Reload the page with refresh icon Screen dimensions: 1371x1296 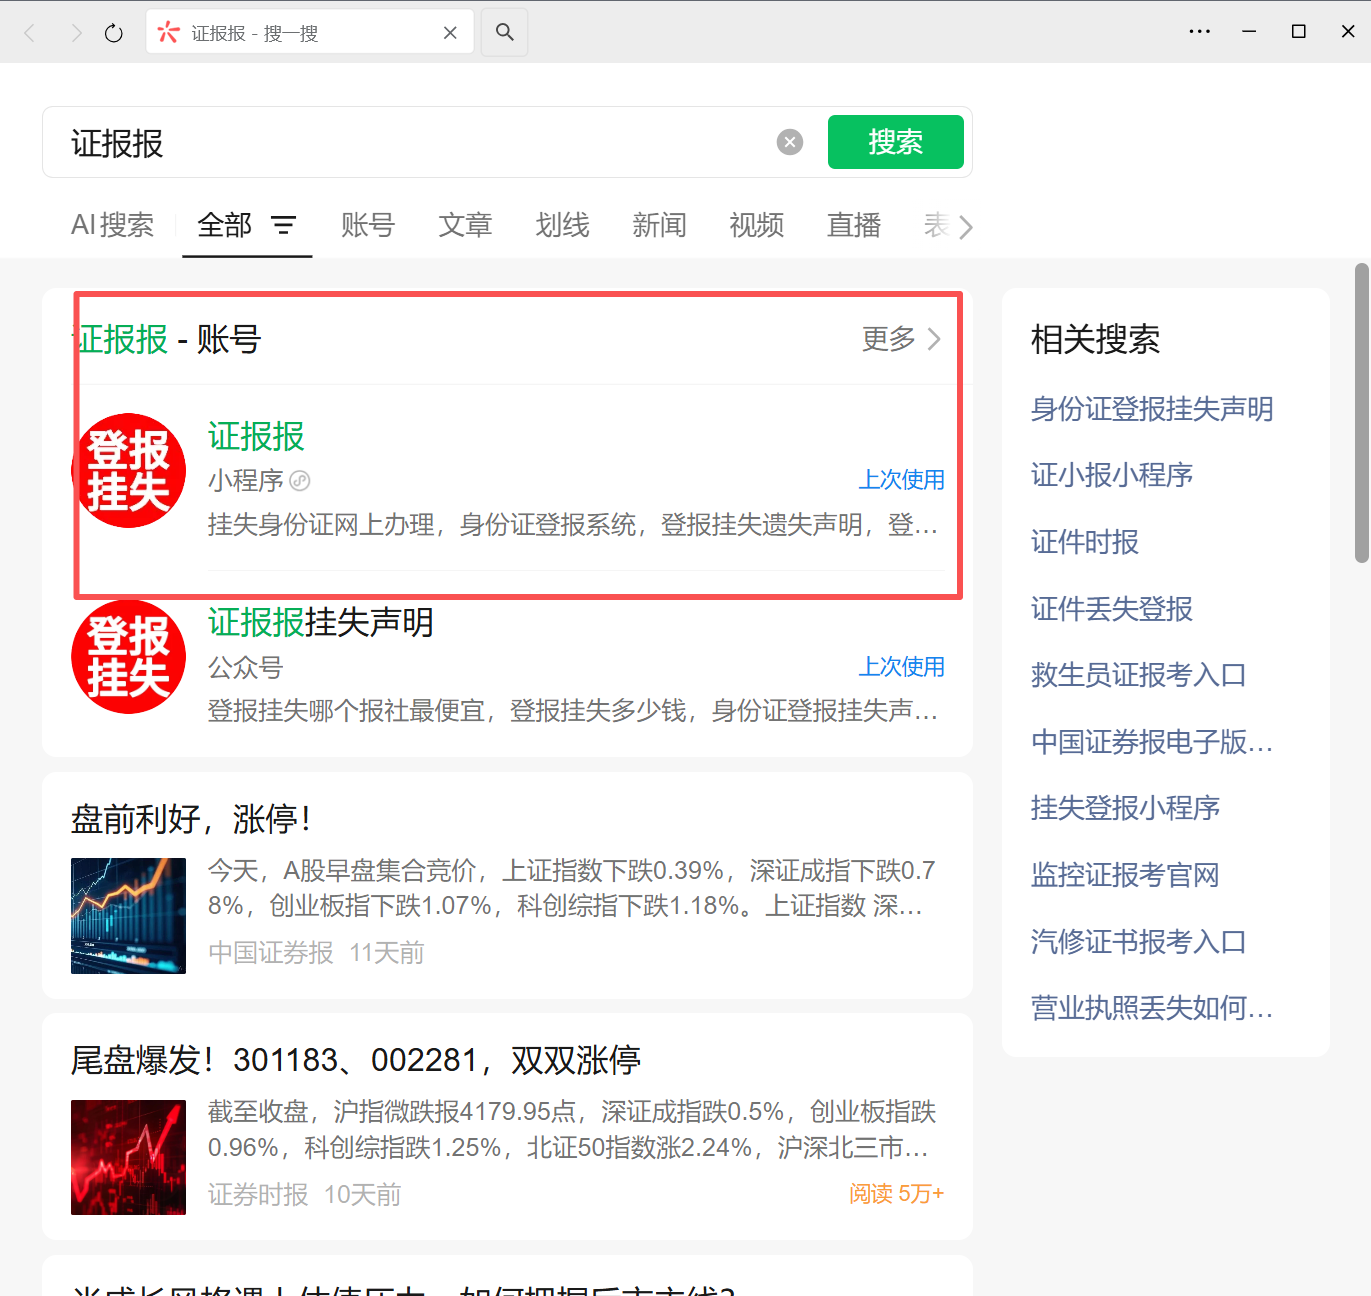pos(114,33)
